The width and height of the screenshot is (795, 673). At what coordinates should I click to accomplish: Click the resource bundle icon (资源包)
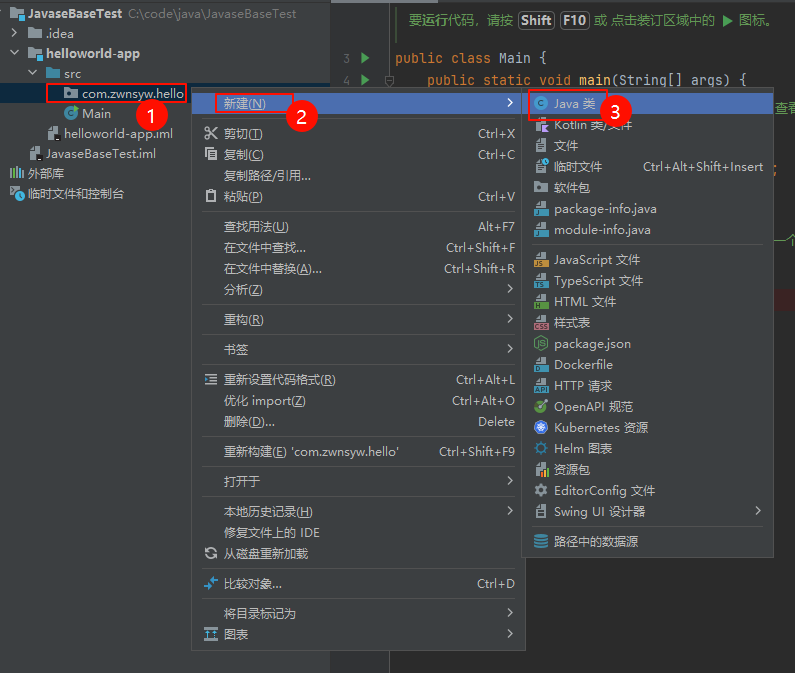542,470
